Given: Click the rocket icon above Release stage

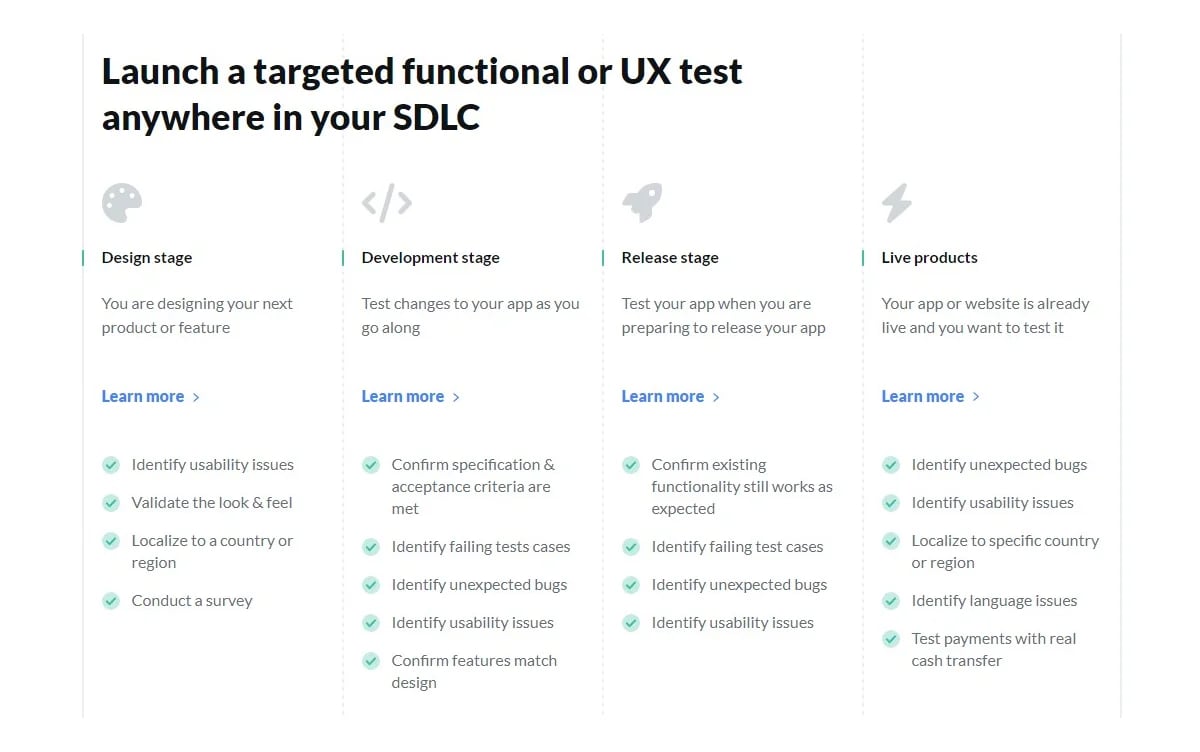Looking at the screenshot, I should (x=642, y=200).
